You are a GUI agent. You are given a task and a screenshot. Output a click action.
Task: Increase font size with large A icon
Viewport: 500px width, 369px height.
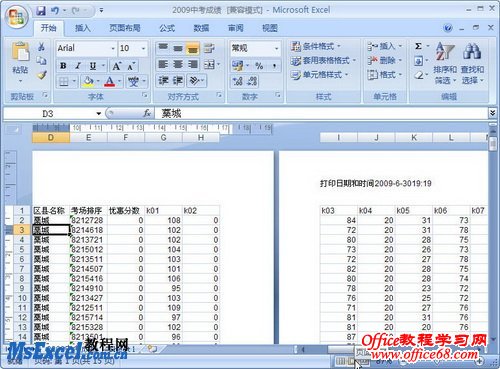[x=116, y=66]
